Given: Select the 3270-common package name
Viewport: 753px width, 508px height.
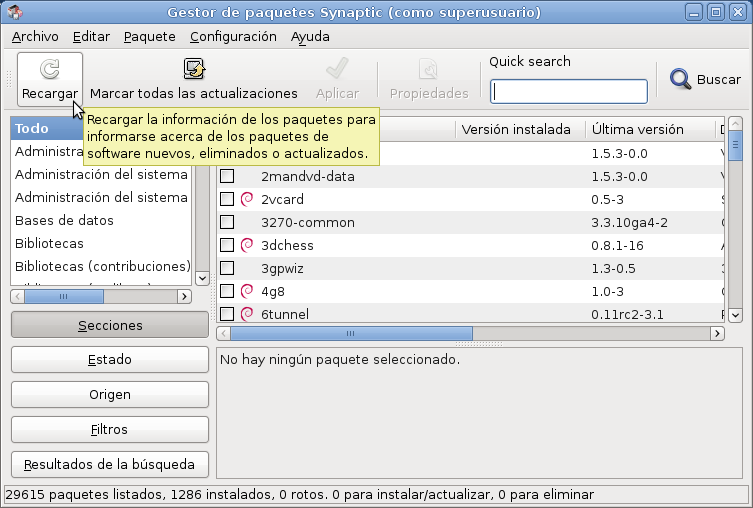Looking at the screenshot, I should coord(308,222).
